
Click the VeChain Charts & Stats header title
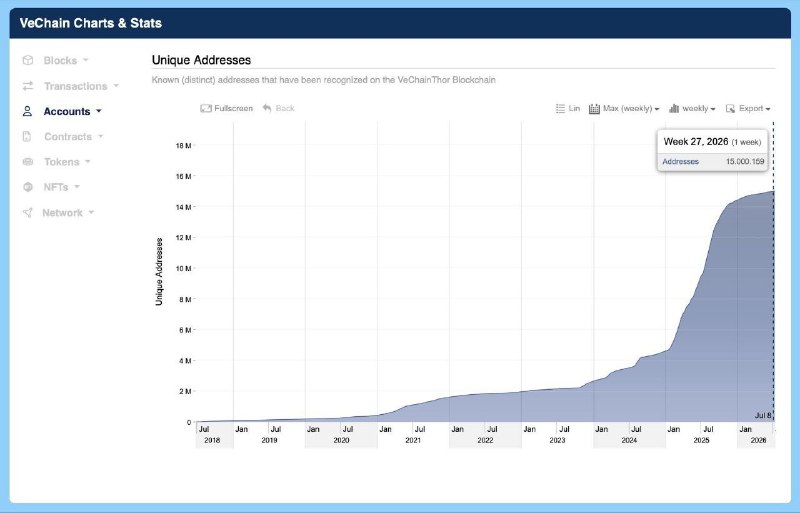[x=90, y=23]
